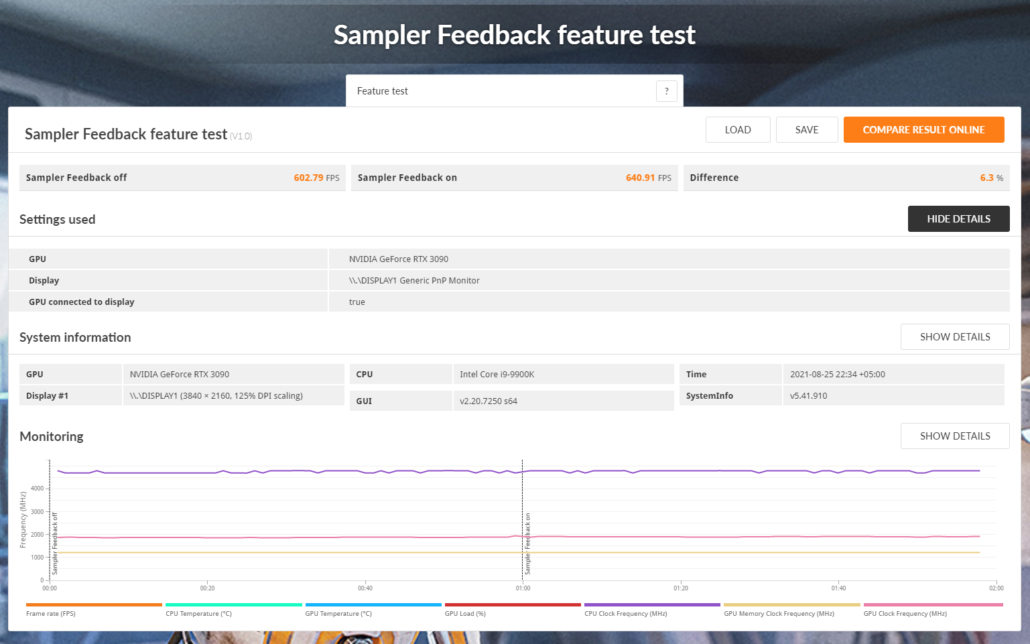Expand Monitoring section with Show Details

(954, 436)
